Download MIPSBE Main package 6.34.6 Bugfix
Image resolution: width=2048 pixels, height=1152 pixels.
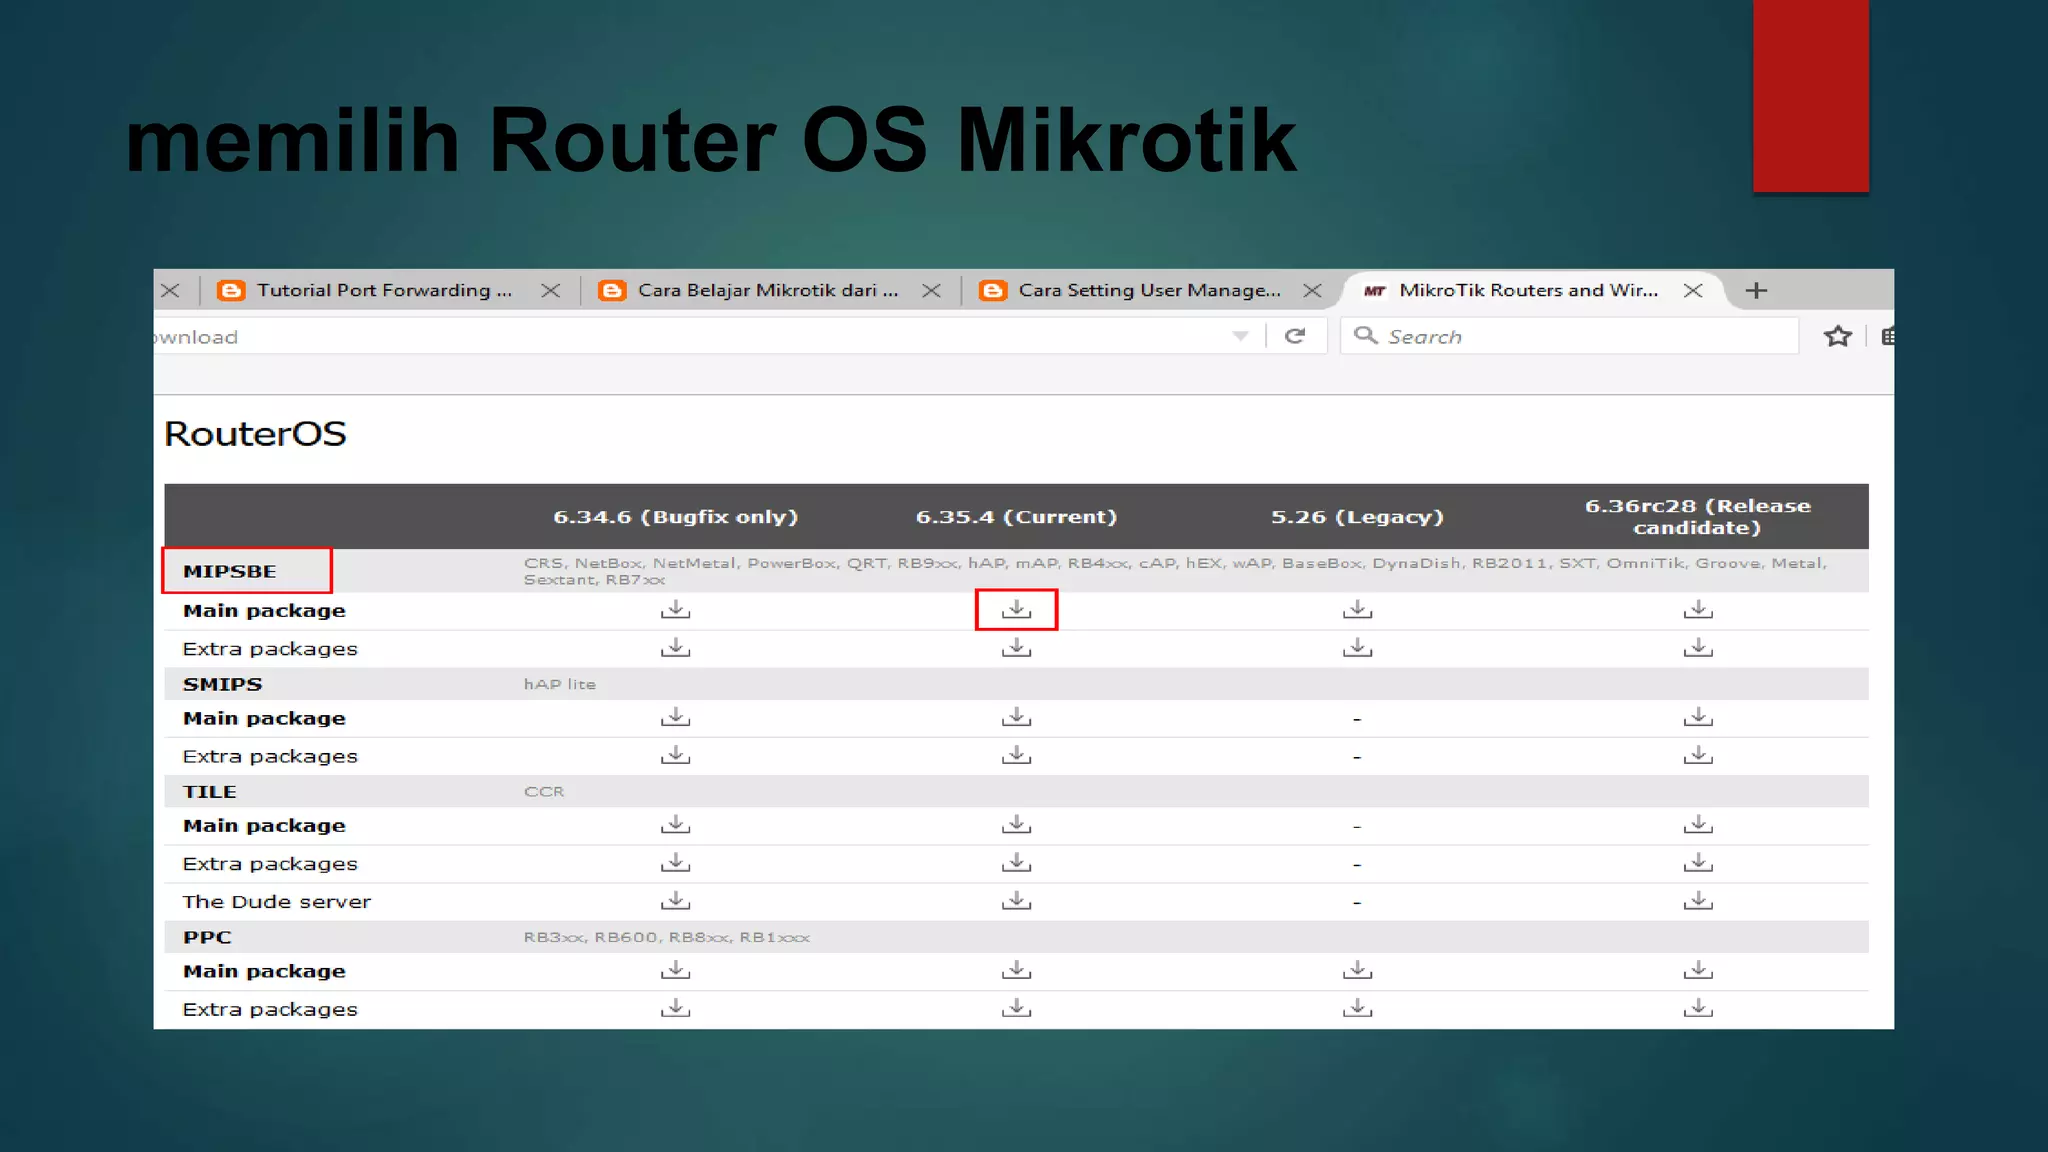(675, 609)
